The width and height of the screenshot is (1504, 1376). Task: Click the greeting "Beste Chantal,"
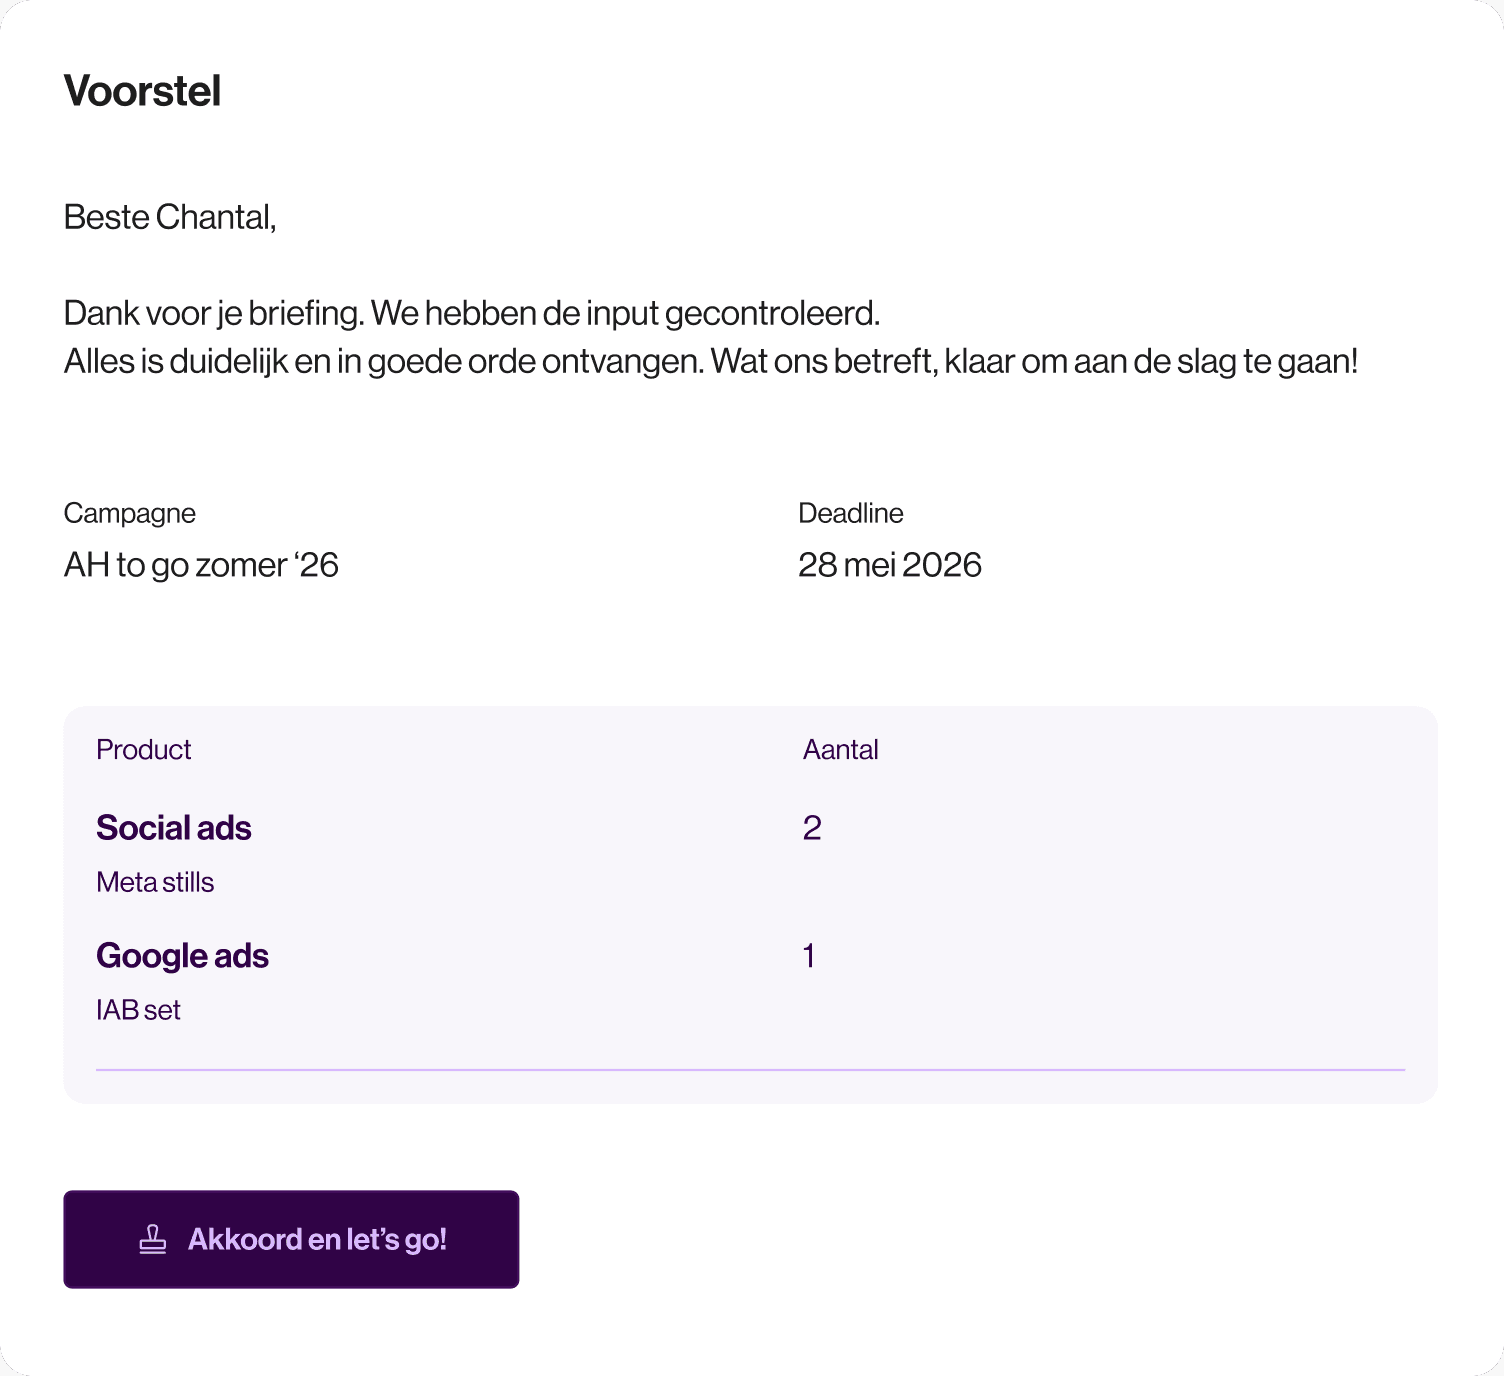tap(170, 217)
